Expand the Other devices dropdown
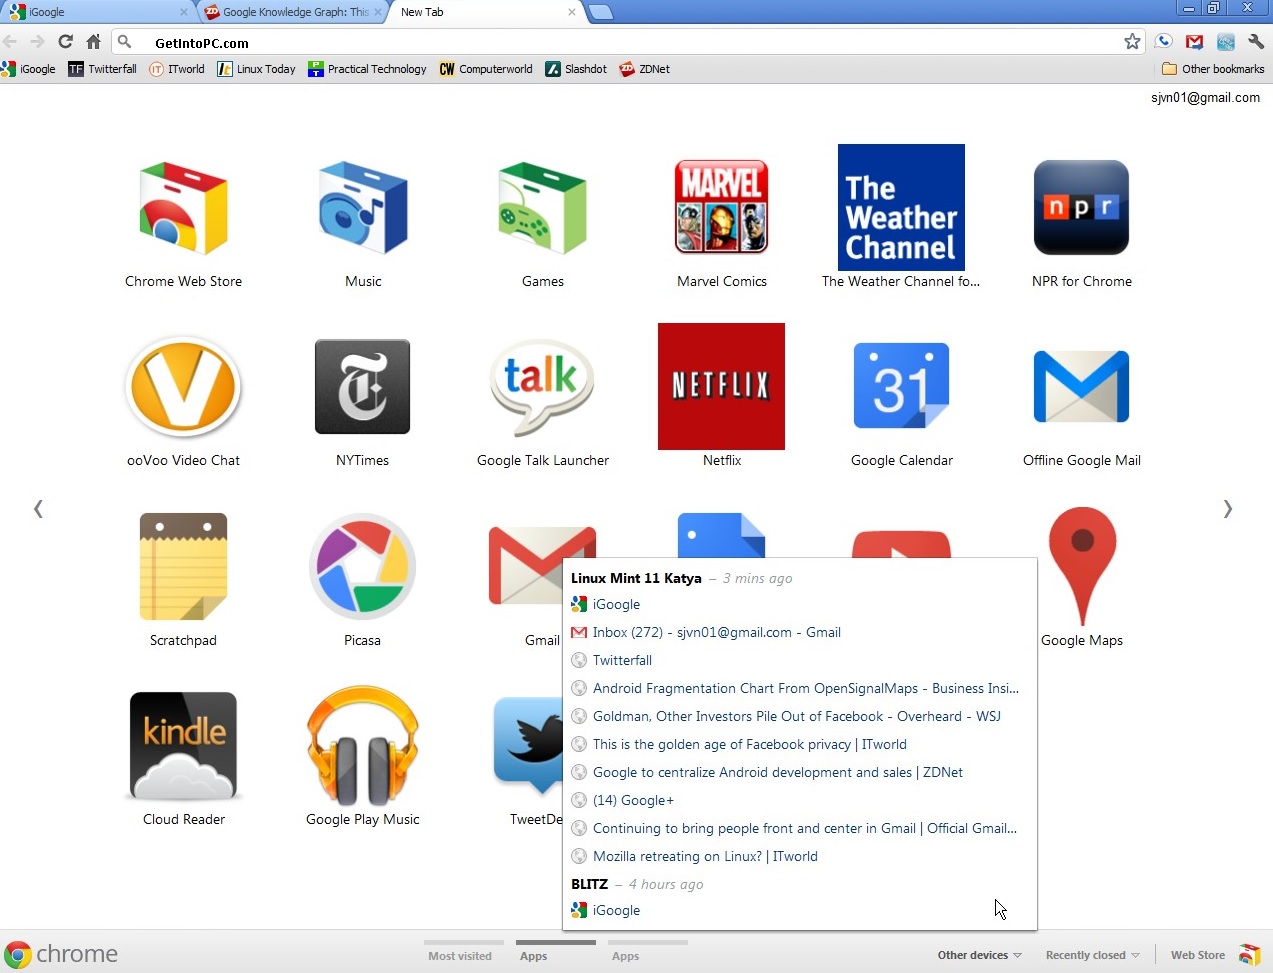Screen dimensions: 1273x973 979,955
